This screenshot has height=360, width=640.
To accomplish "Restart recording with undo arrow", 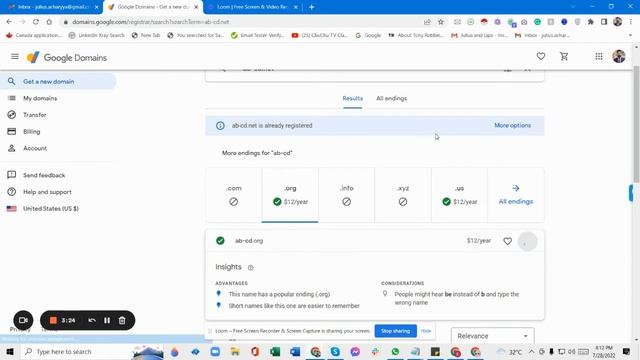I will coord(92,320).
